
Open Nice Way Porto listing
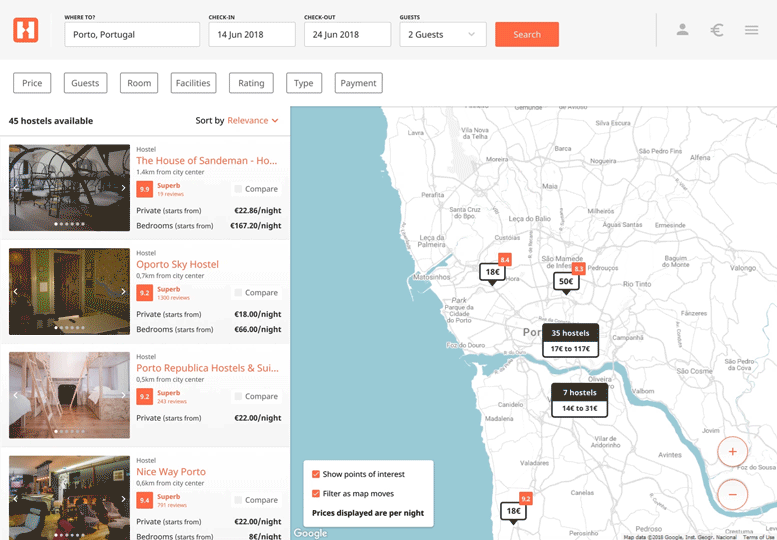[x=171, y=472]
